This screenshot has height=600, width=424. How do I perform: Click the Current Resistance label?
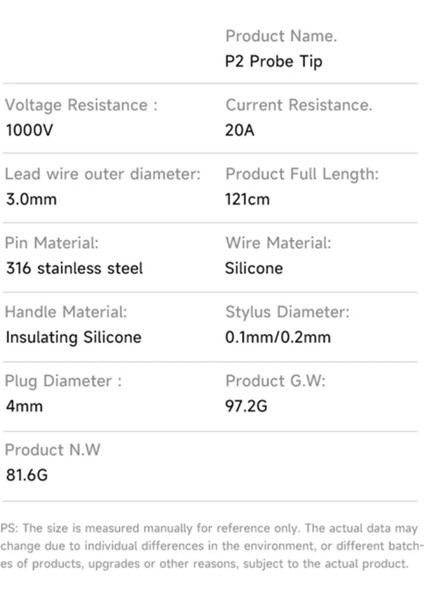point(298,105)
